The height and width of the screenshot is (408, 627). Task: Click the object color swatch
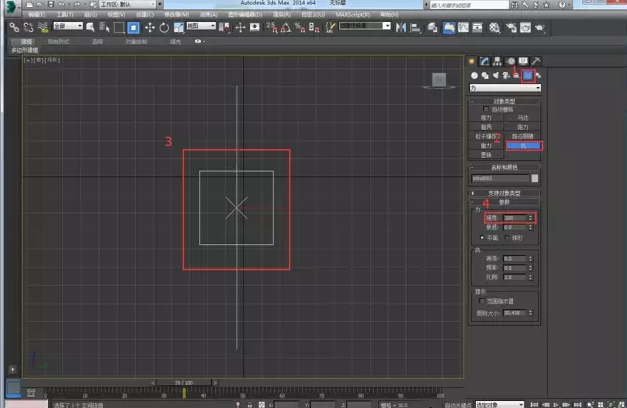(x=536, y=178)
